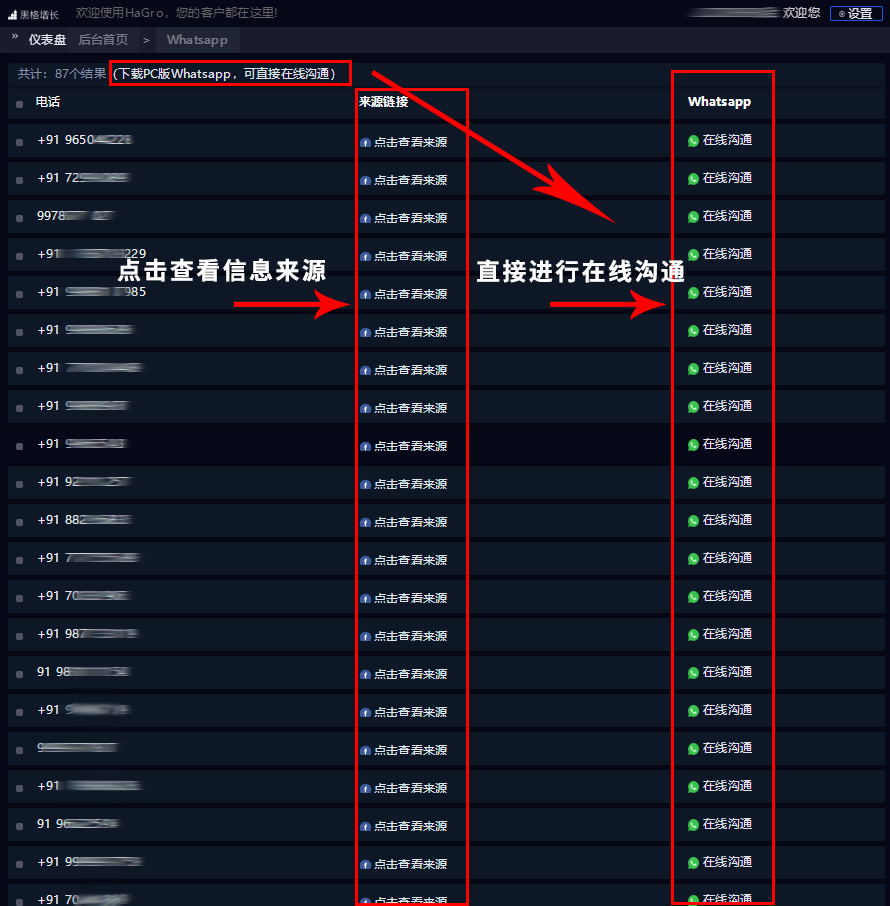Click the 来源链接 column header
Image resolution: width=890 pixels, height=906 pixels.
point(383,102)
